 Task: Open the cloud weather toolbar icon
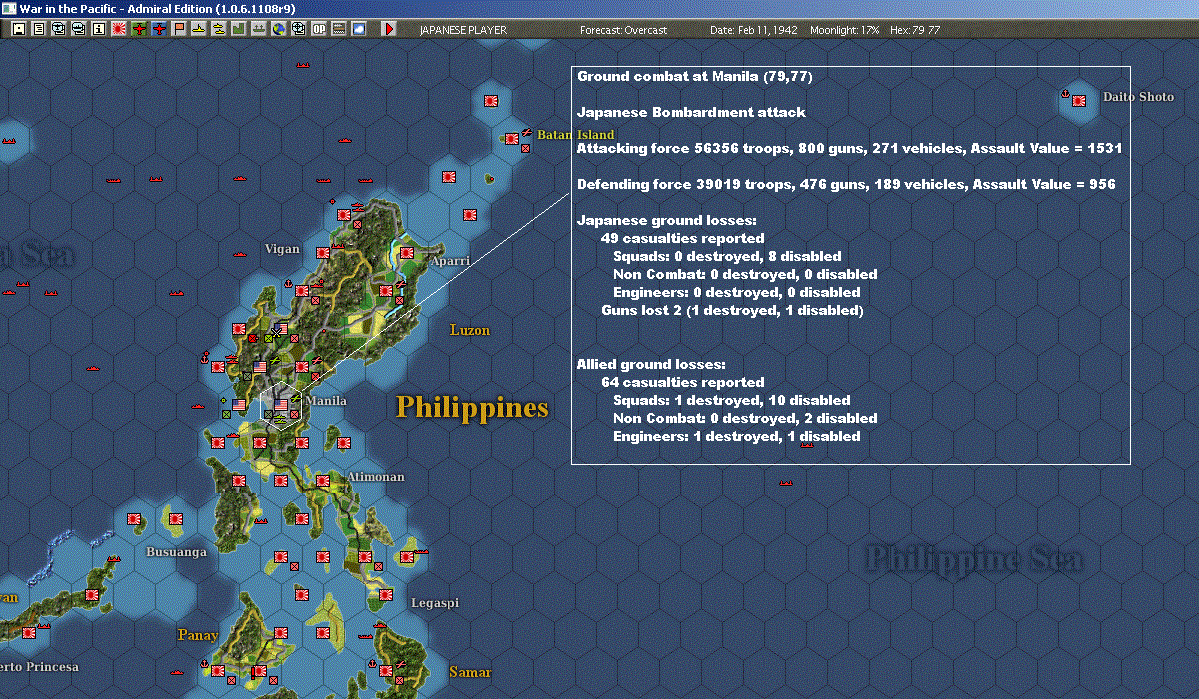(x=359, y=29)
